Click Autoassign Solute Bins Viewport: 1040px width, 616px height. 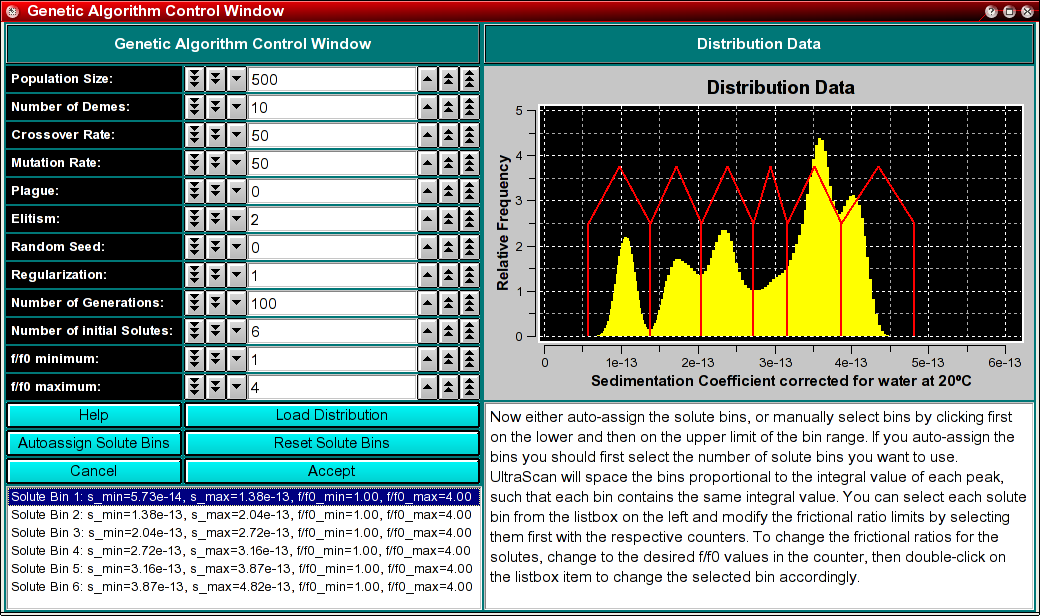(x=94, y=443)
